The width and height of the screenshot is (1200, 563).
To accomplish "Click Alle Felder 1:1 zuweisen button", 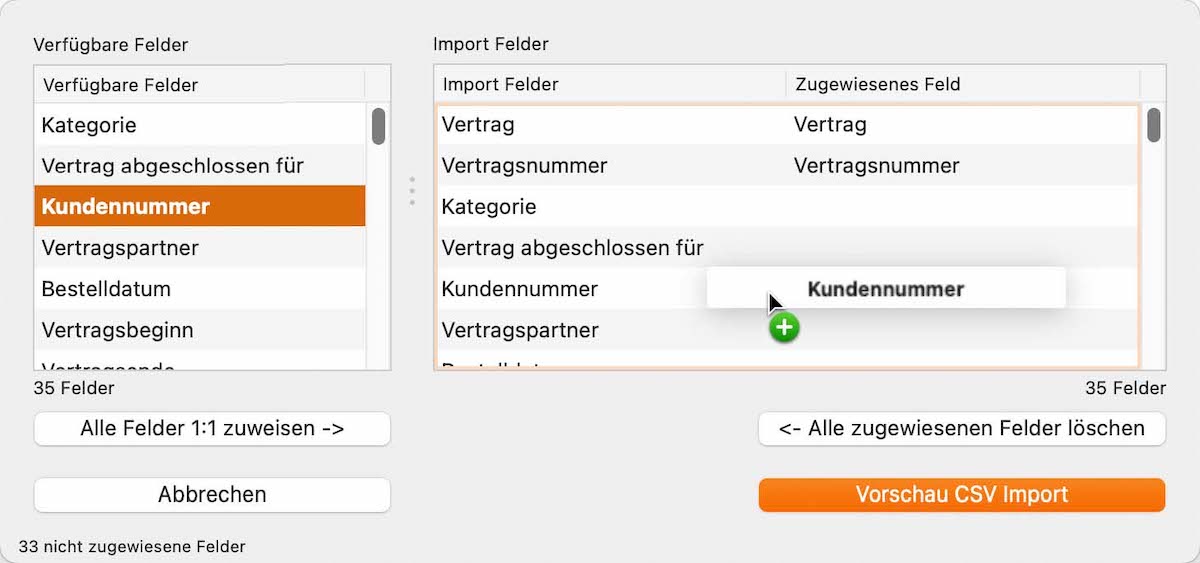I will (x=212, y=429).
